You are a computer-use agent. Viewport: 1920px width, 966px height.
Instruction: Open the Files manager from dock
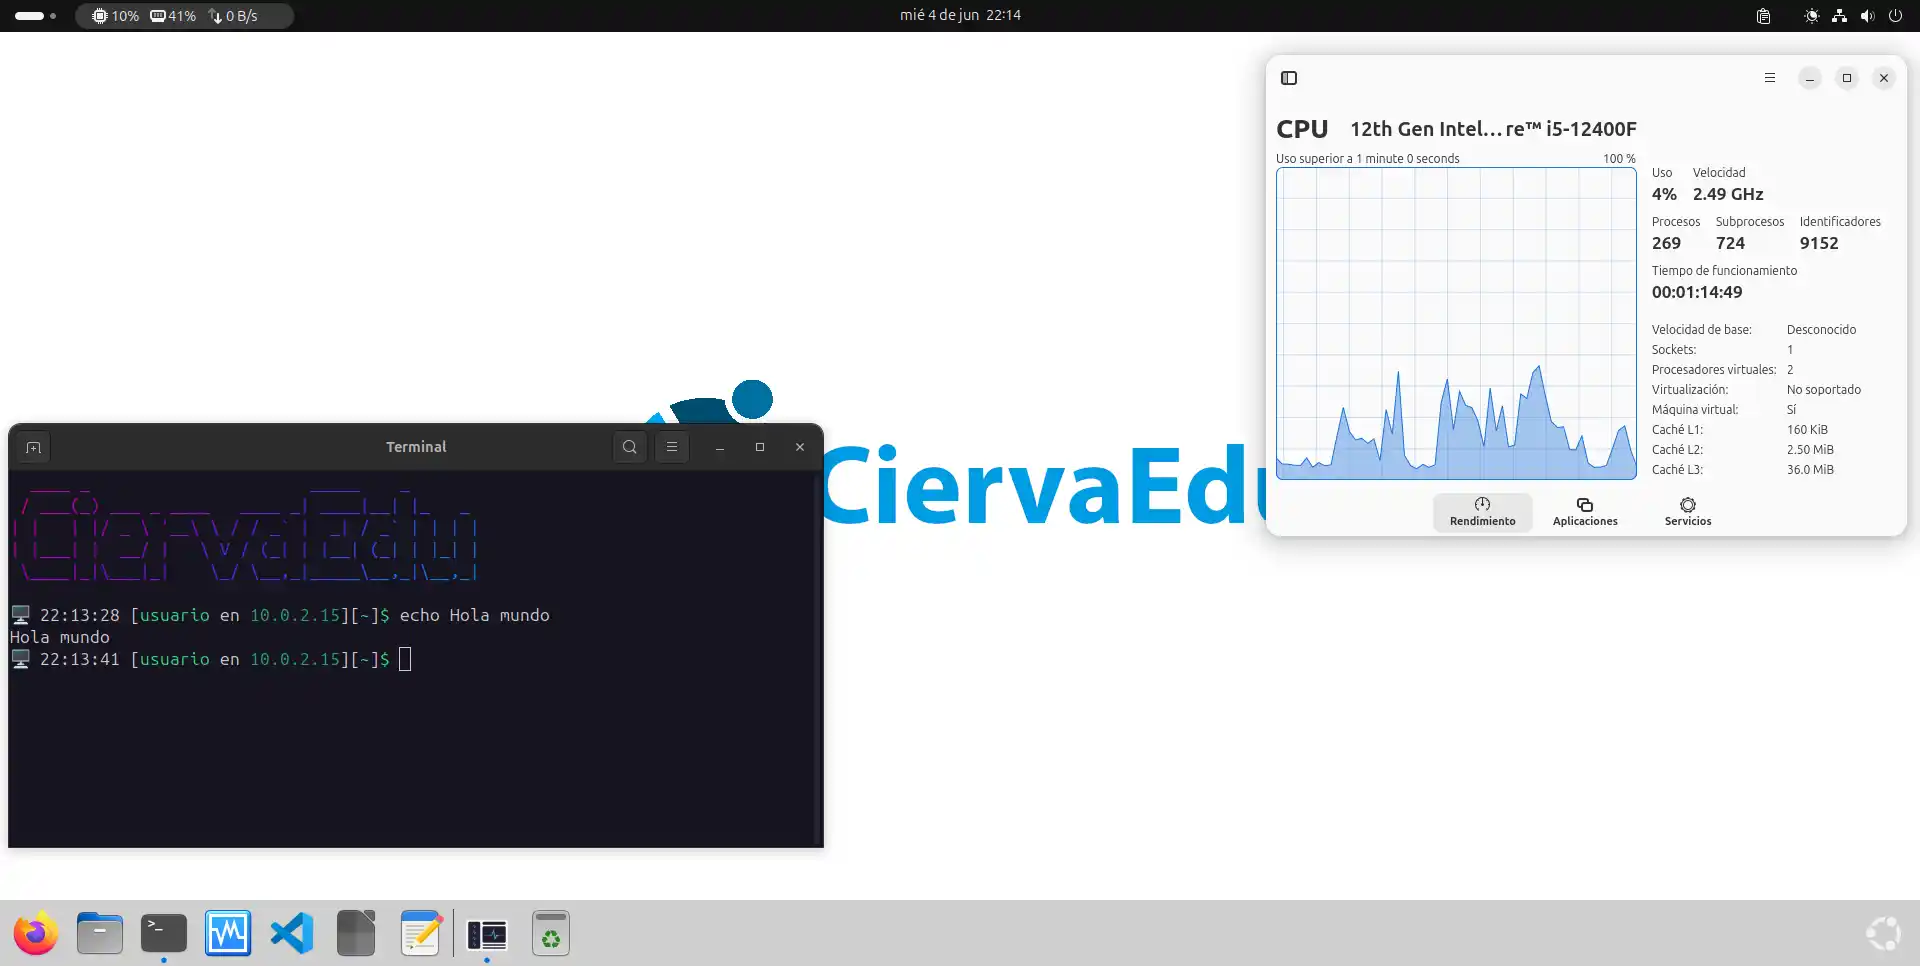(x=100, y=934)
